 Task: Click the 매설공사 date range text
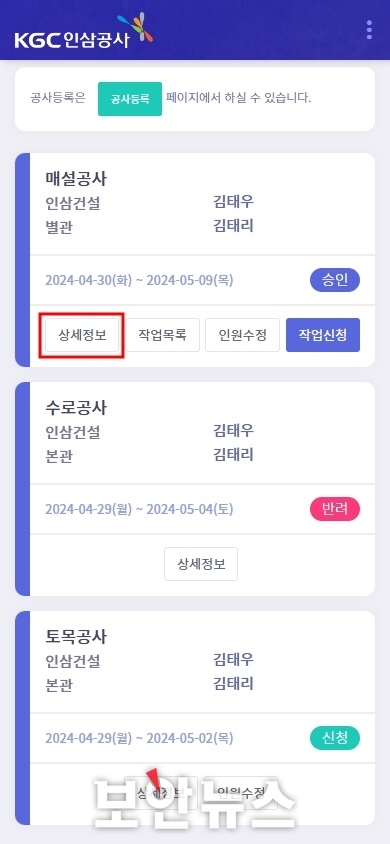[139, 280]
